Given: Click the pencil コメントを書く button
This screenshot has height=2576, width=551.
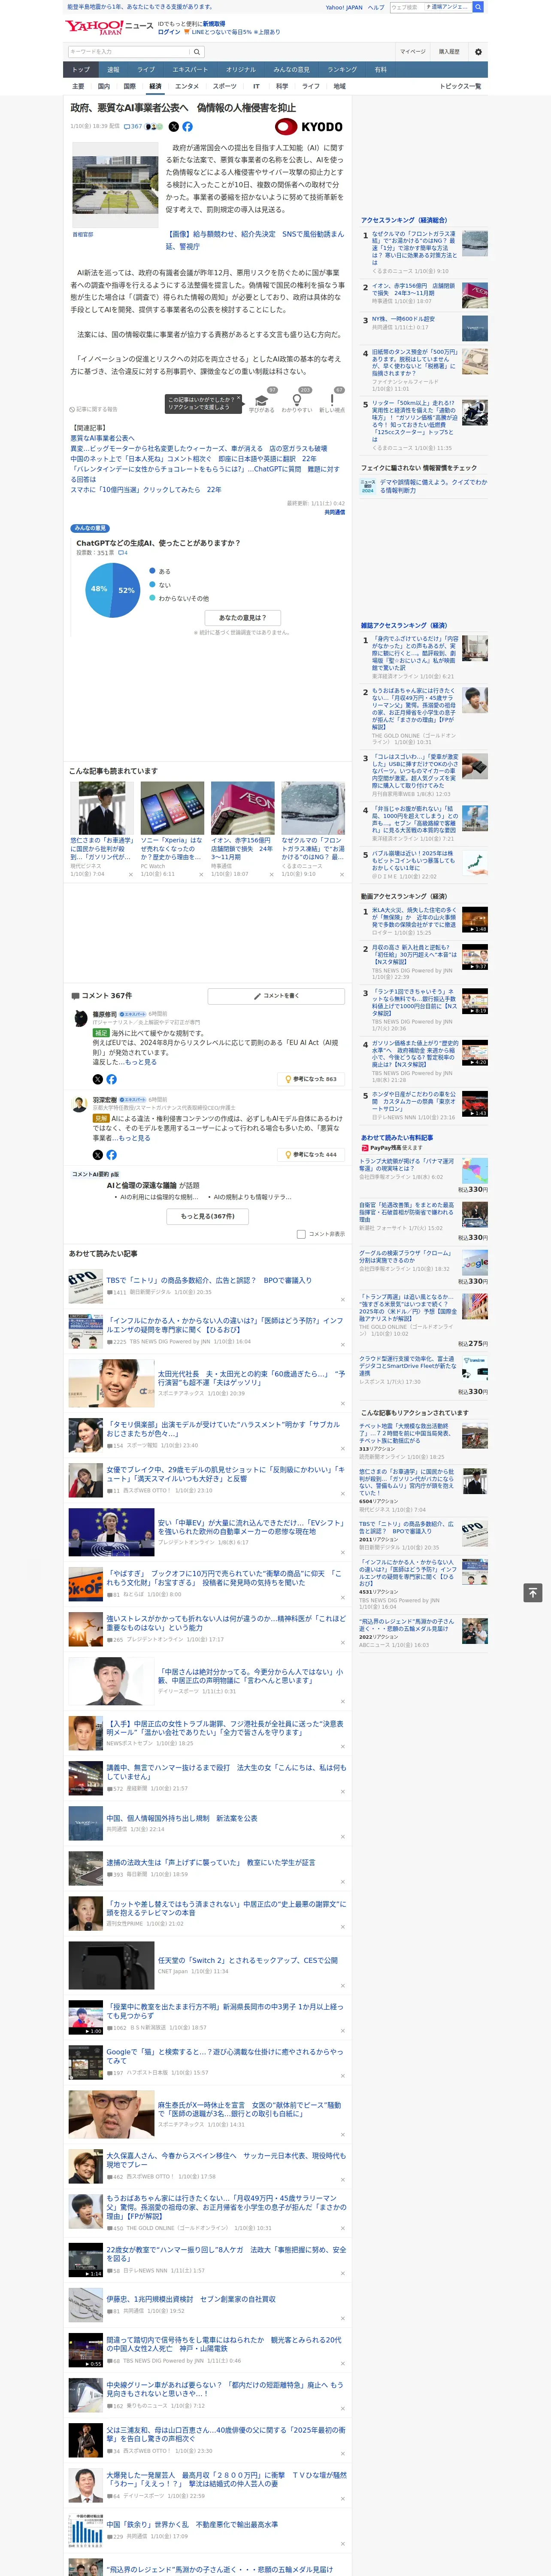Looking at the screenshot, I should [x=276, y=996].
